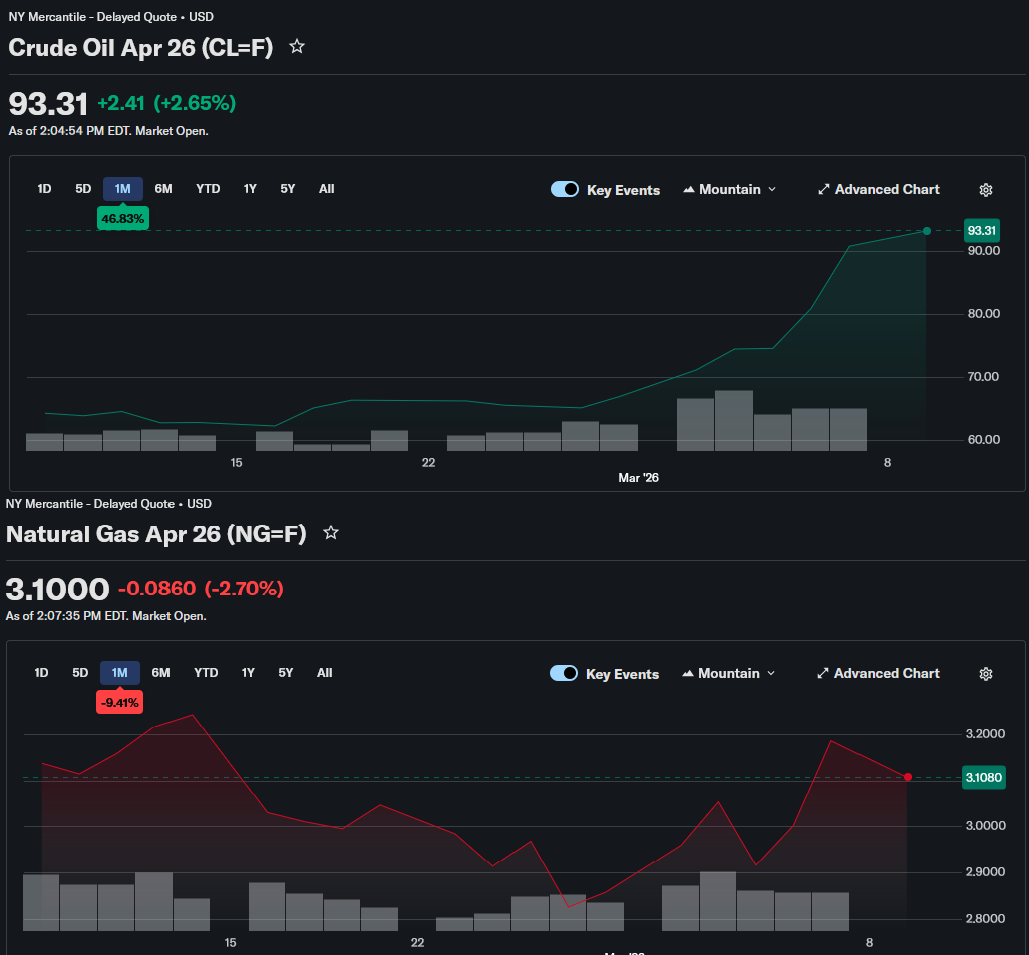The height and width of the screenshot is (955, 1029).
Task: Click the 3.0000 axis label on Gas chart
Action: (x=985, y=826)
